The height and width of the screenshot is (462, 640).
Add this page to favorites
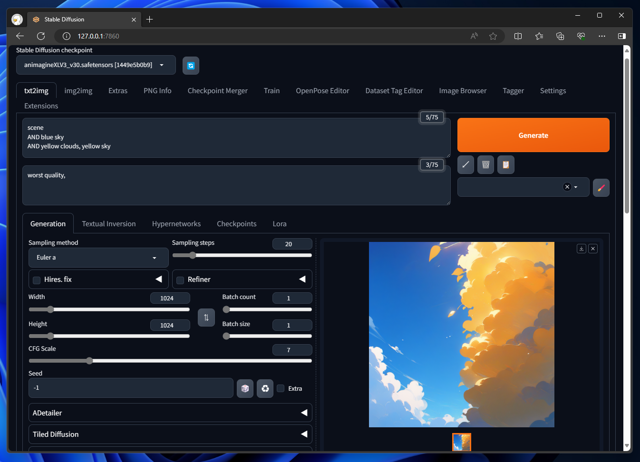click(x=493, y=36)
